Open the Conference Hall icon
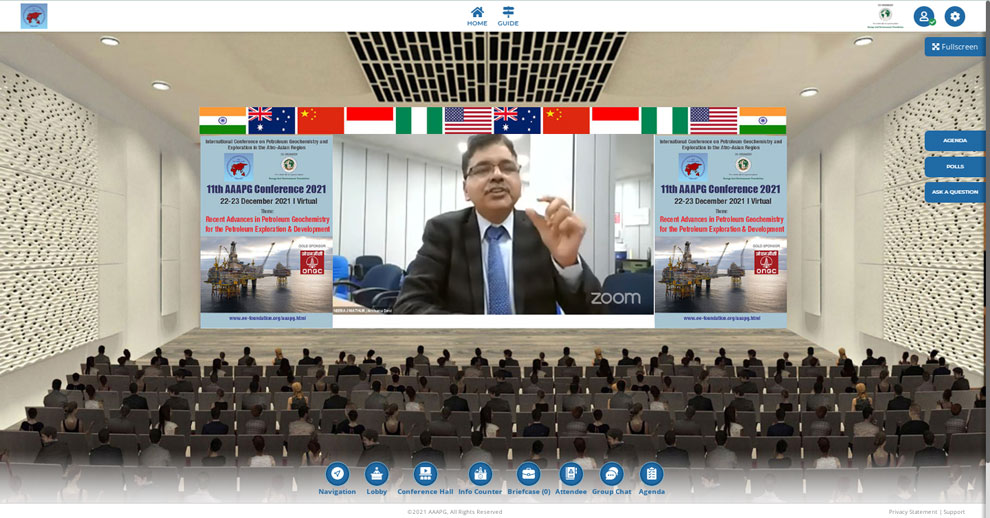This screenshot has width=990, height=518. coord(425,479)
